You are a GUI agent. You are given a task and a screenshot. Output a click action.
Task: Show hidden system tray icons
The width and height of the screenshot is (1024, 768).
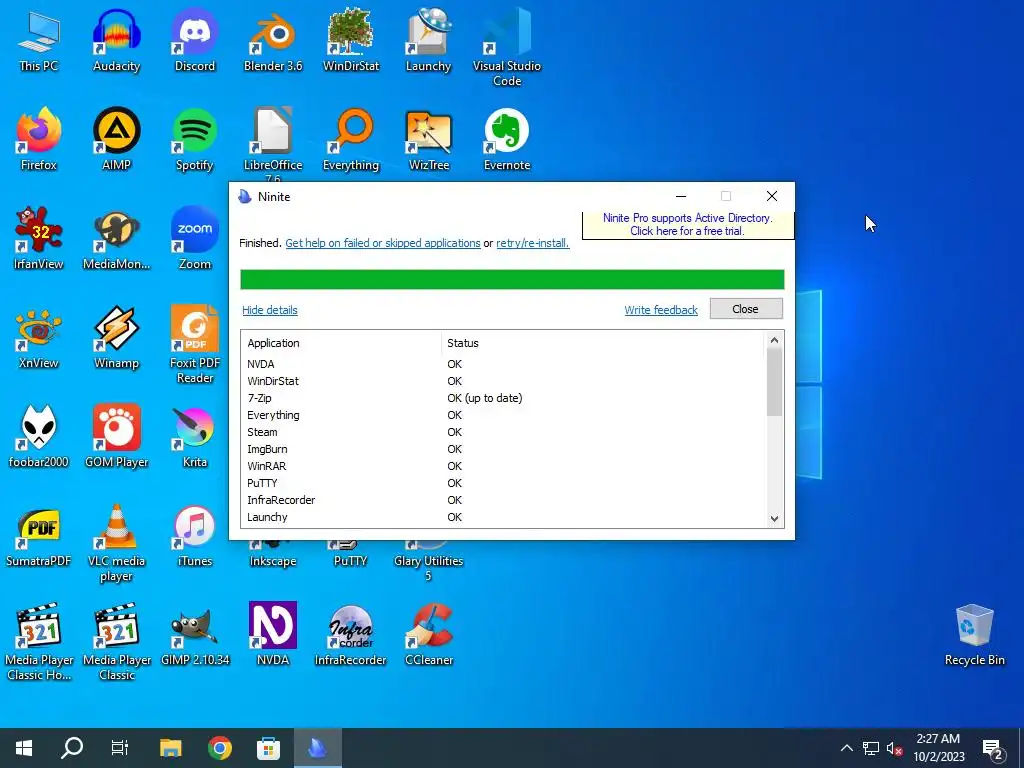[846, 748]
